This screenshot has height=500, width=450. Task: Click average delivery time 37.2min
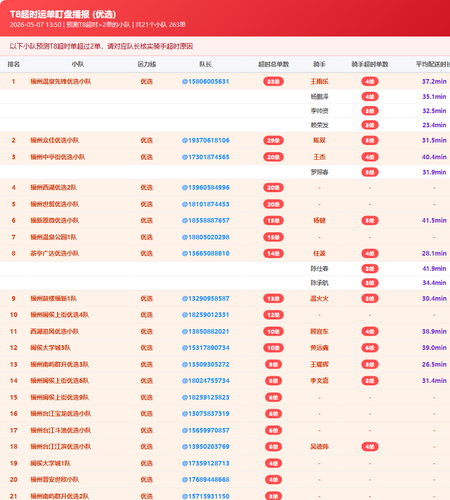[x=434, y=81]
